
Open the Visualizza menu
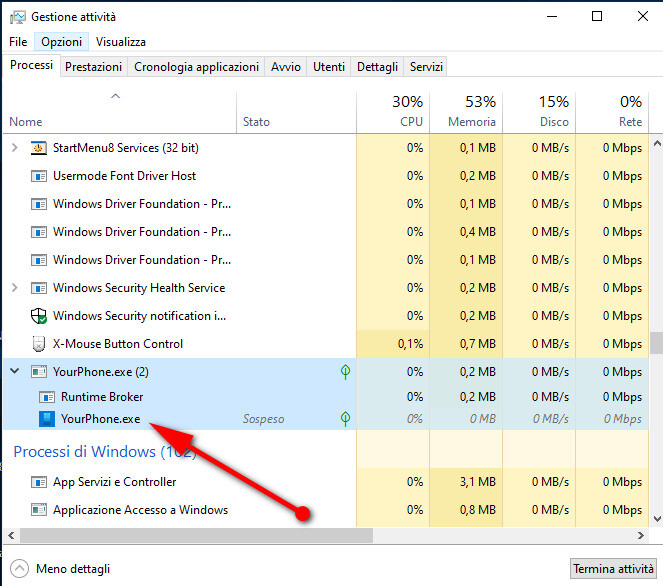click(x=121, y=42)
